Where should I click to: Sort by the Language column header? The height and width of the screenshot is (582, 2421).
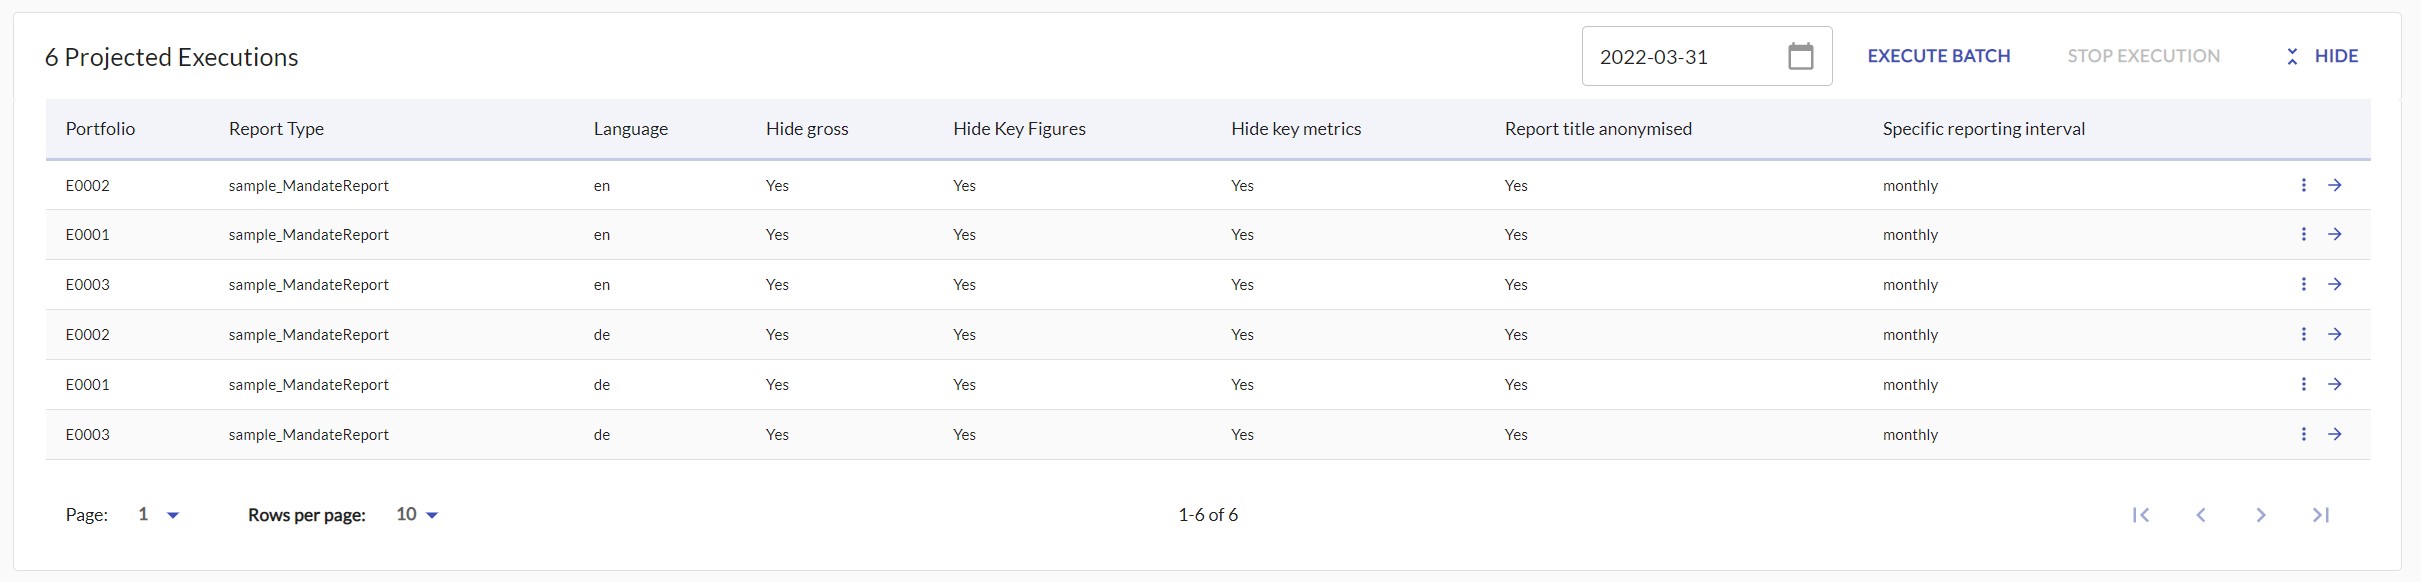point(630,129)
